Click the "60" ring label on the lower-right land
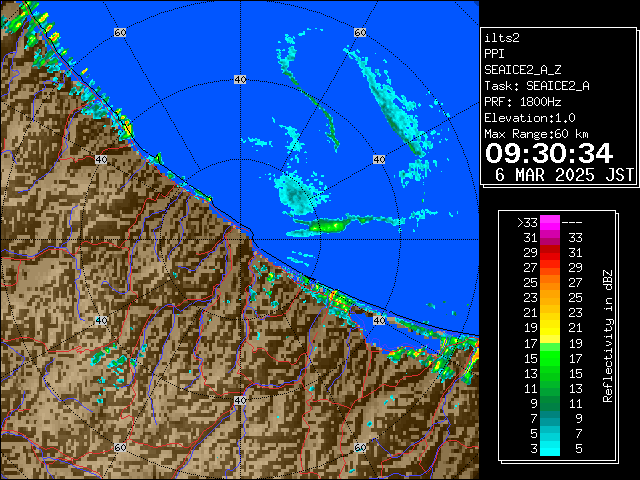This screenshot has width=640, height=480. (x=360, y=447)
